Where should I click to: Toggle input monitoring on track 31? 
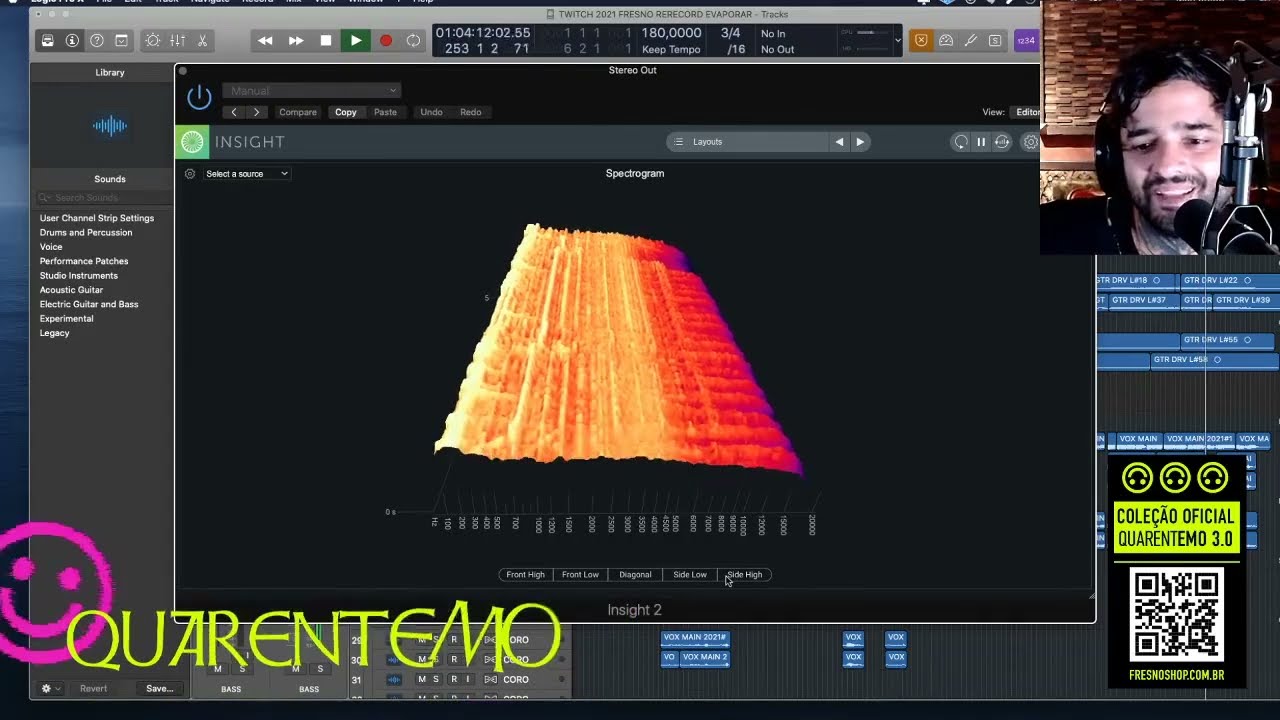pyautogui.click(x=467, y=679)
